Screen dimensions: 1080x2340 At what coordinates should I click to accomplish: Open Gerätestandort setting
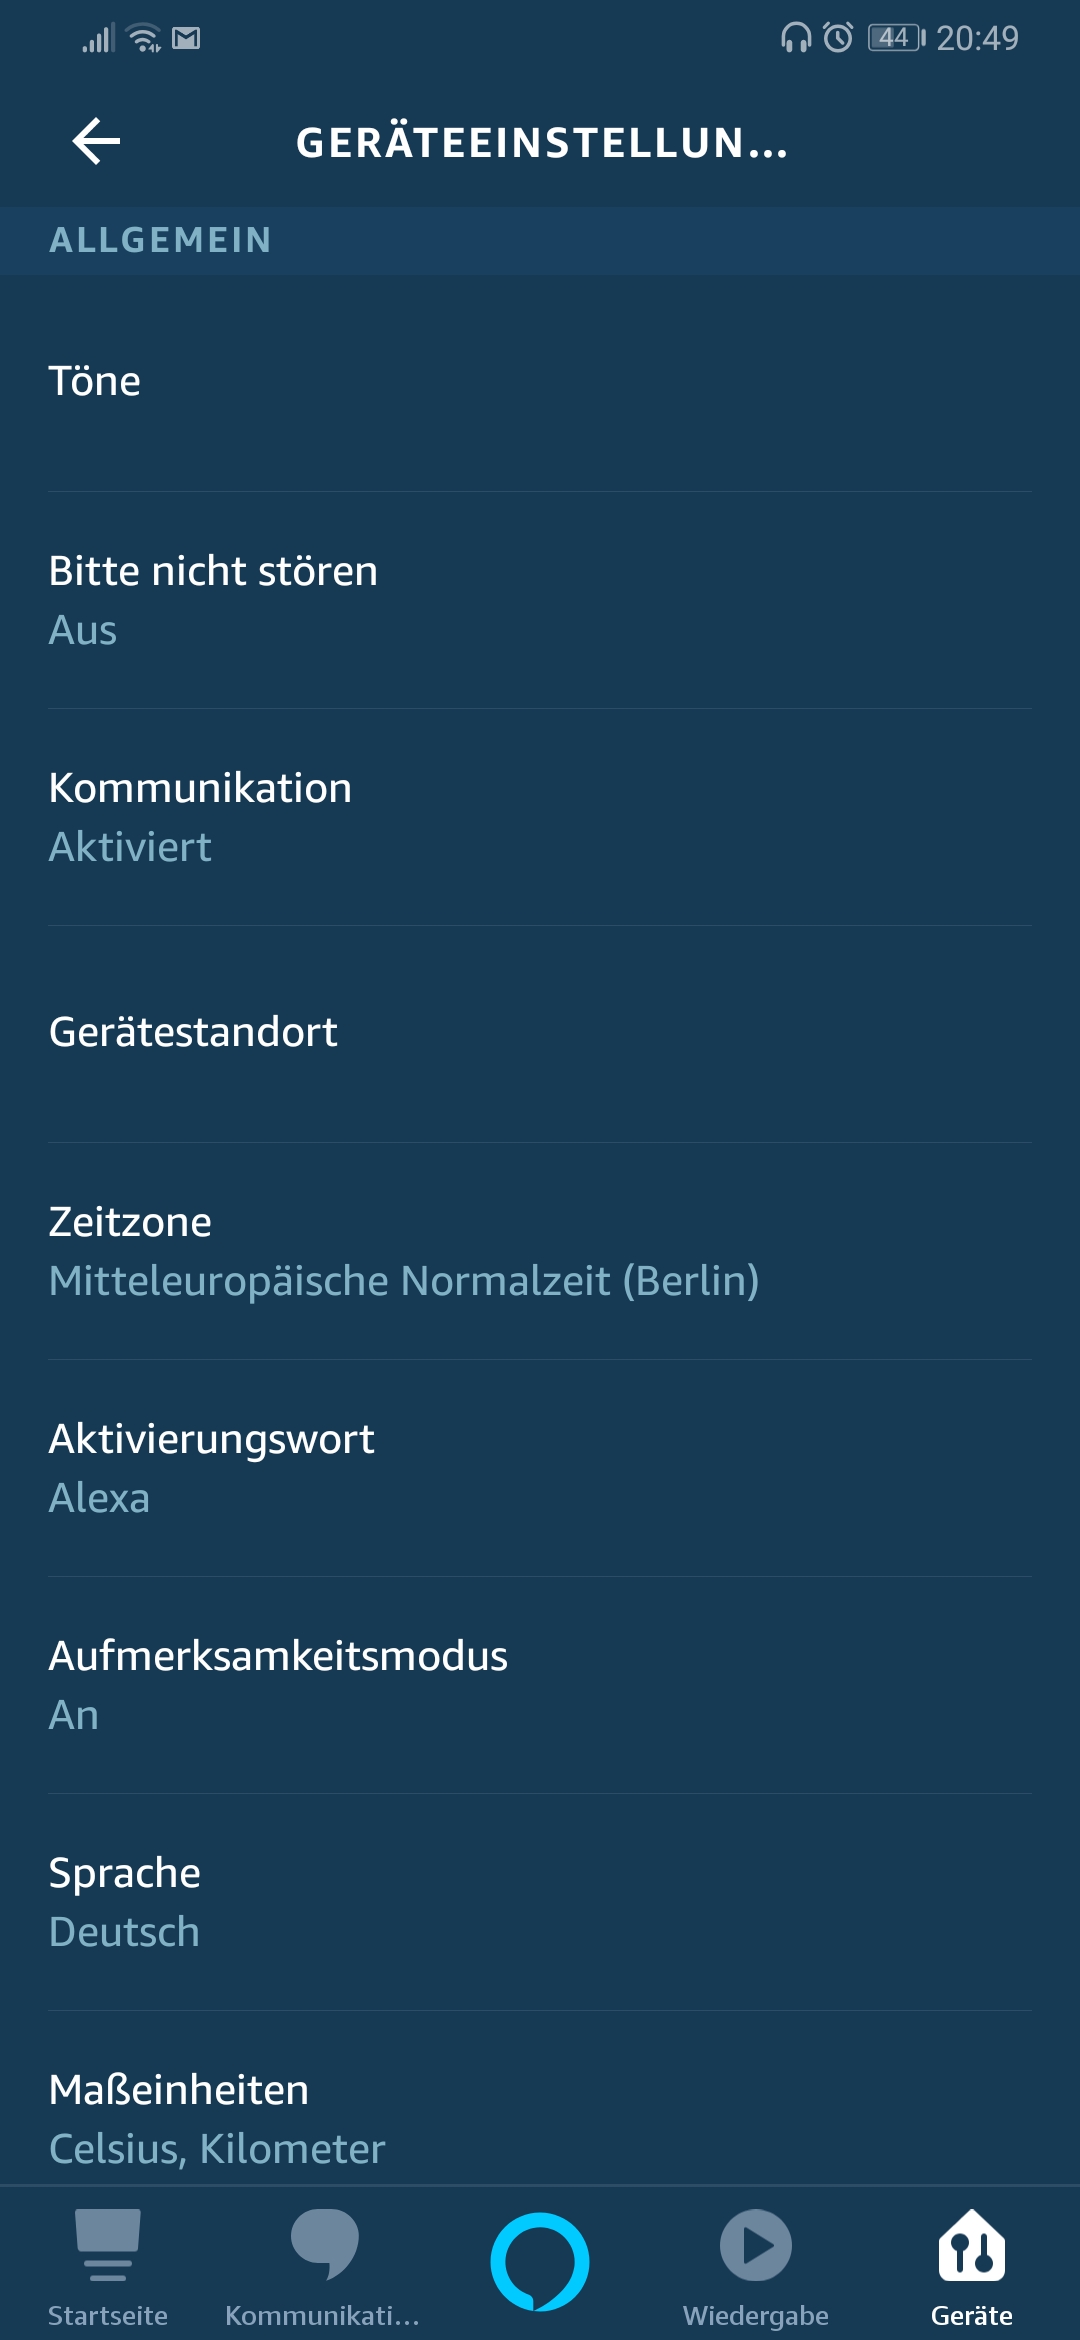[x=540, y=1033]
